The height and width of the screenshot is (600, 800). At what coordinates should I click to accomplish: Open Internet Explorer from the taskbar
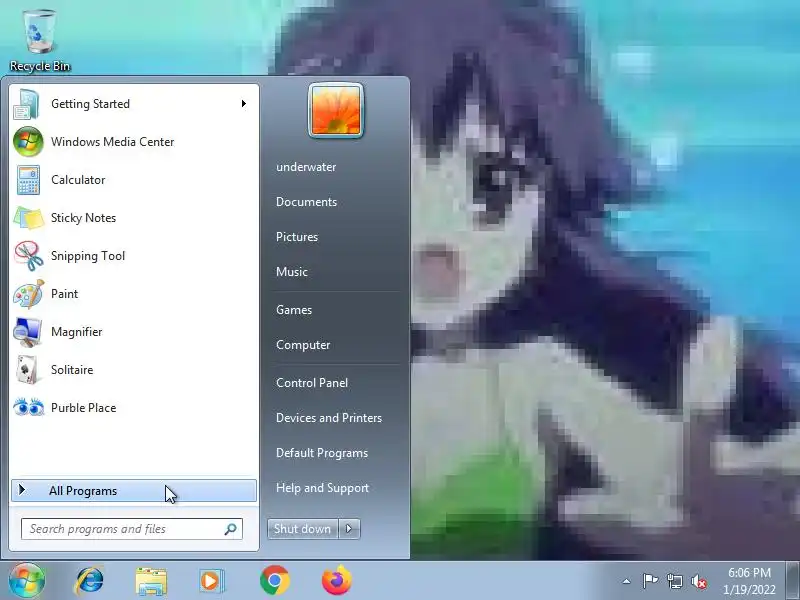pos(90,581)
